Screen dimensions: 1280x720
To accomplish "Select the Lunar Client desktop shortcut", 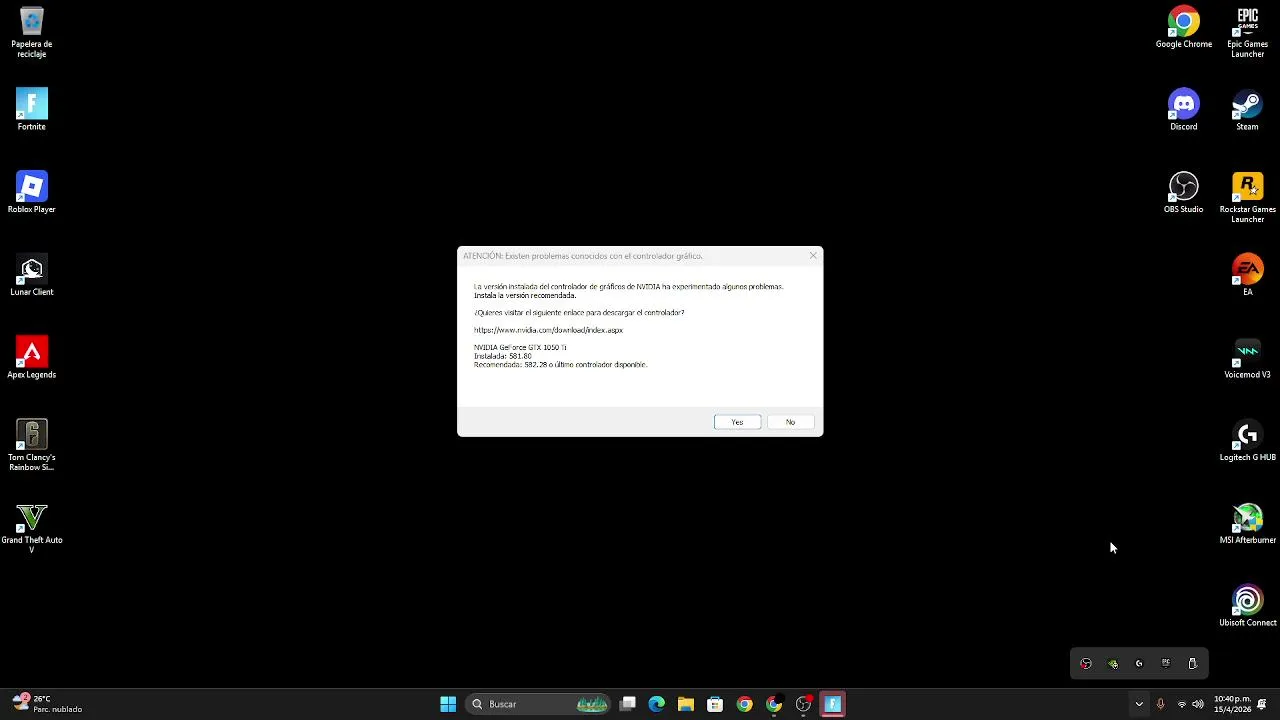I will pos(32,275).
